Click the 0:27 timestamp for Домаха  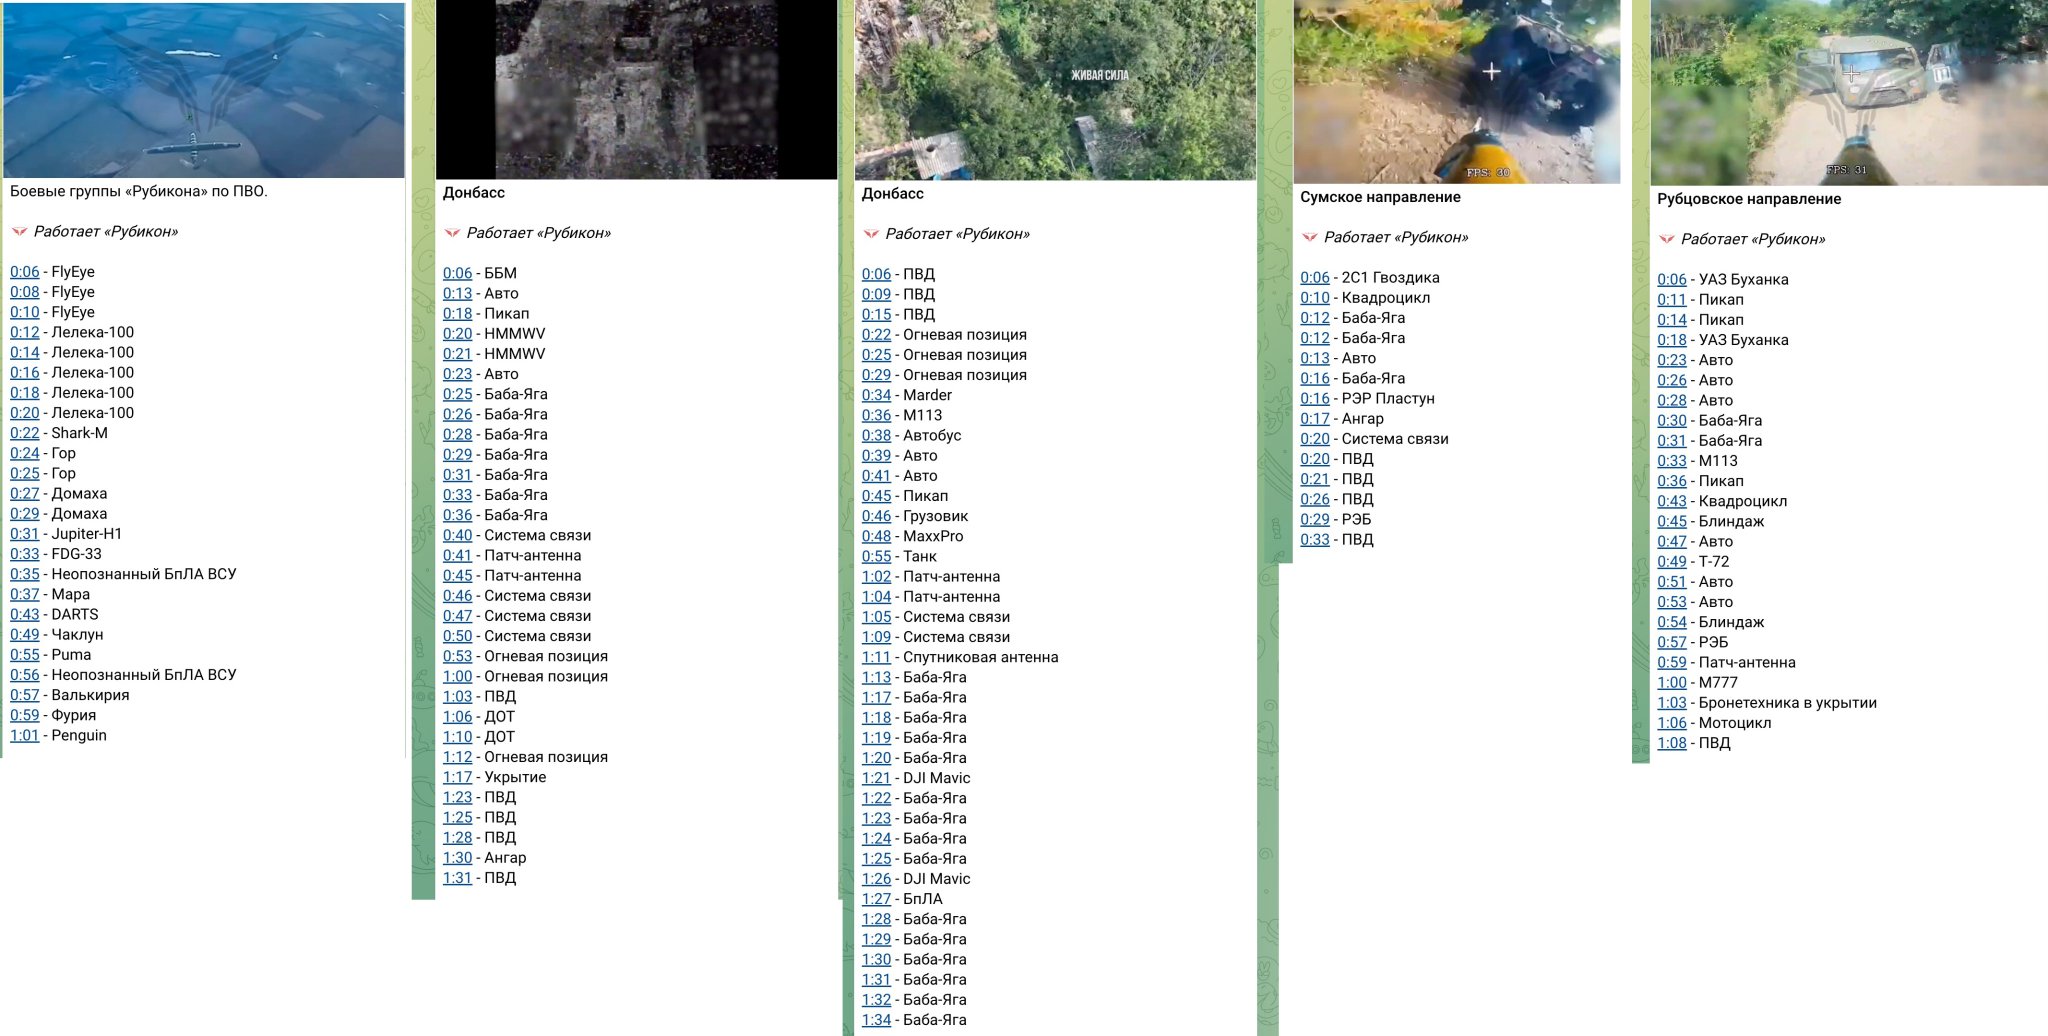(x=25, y=494)
